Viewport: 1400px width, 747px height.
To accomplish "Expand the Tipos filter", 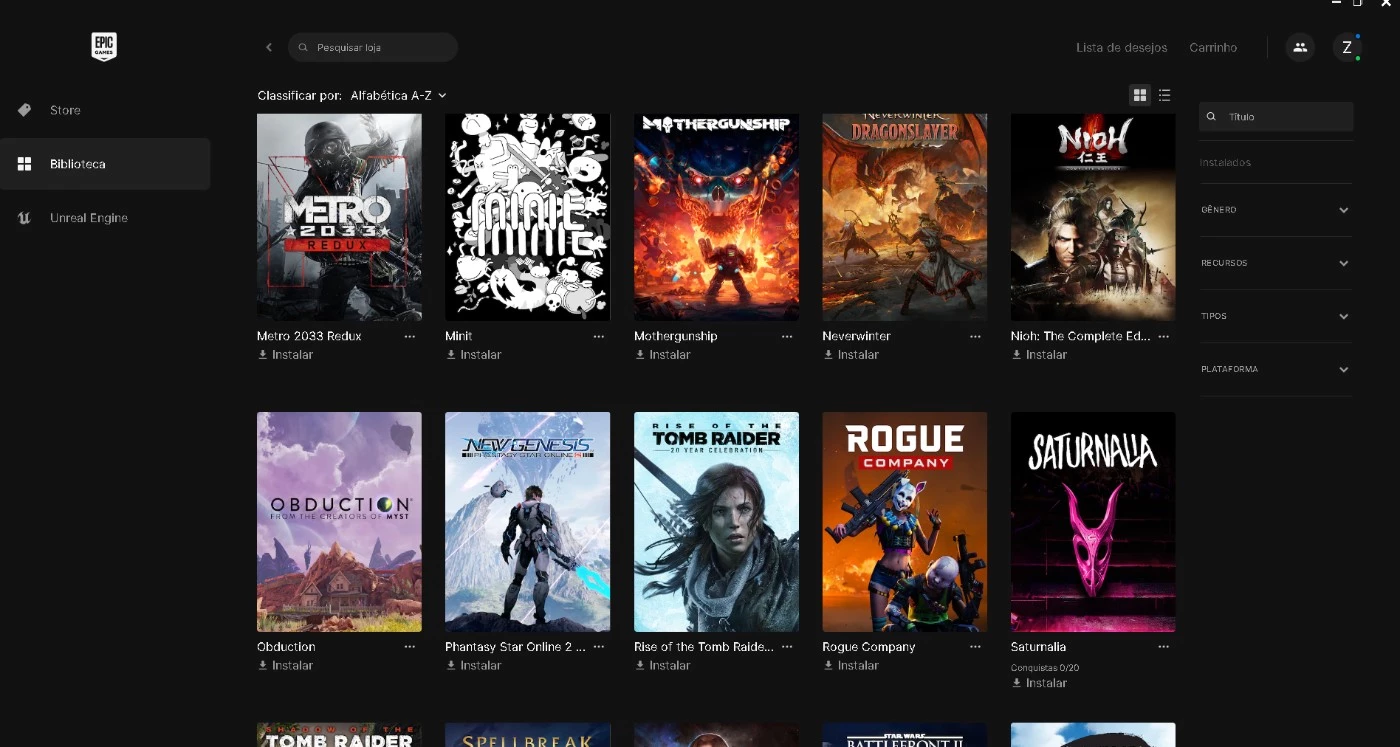I will click(1276, 316).
